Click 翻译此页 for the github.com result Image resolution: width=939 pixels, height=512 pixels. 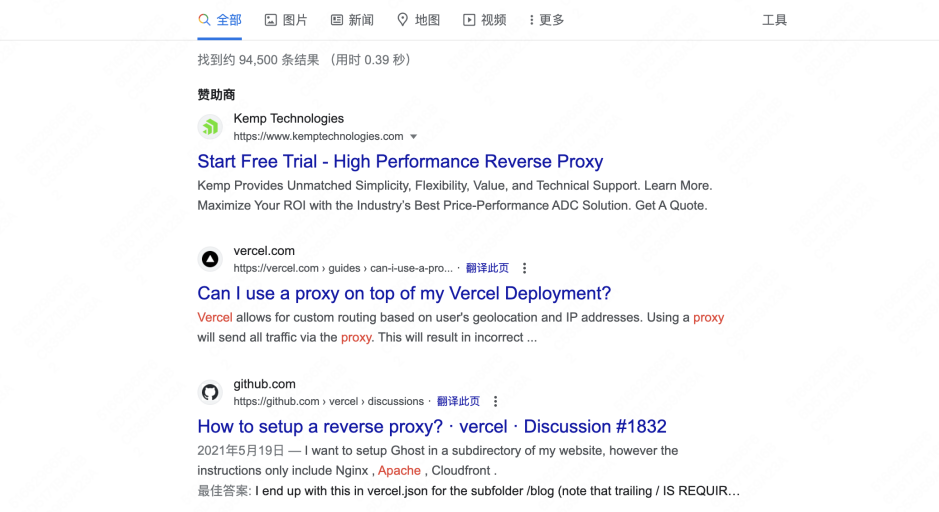(458, 401)
